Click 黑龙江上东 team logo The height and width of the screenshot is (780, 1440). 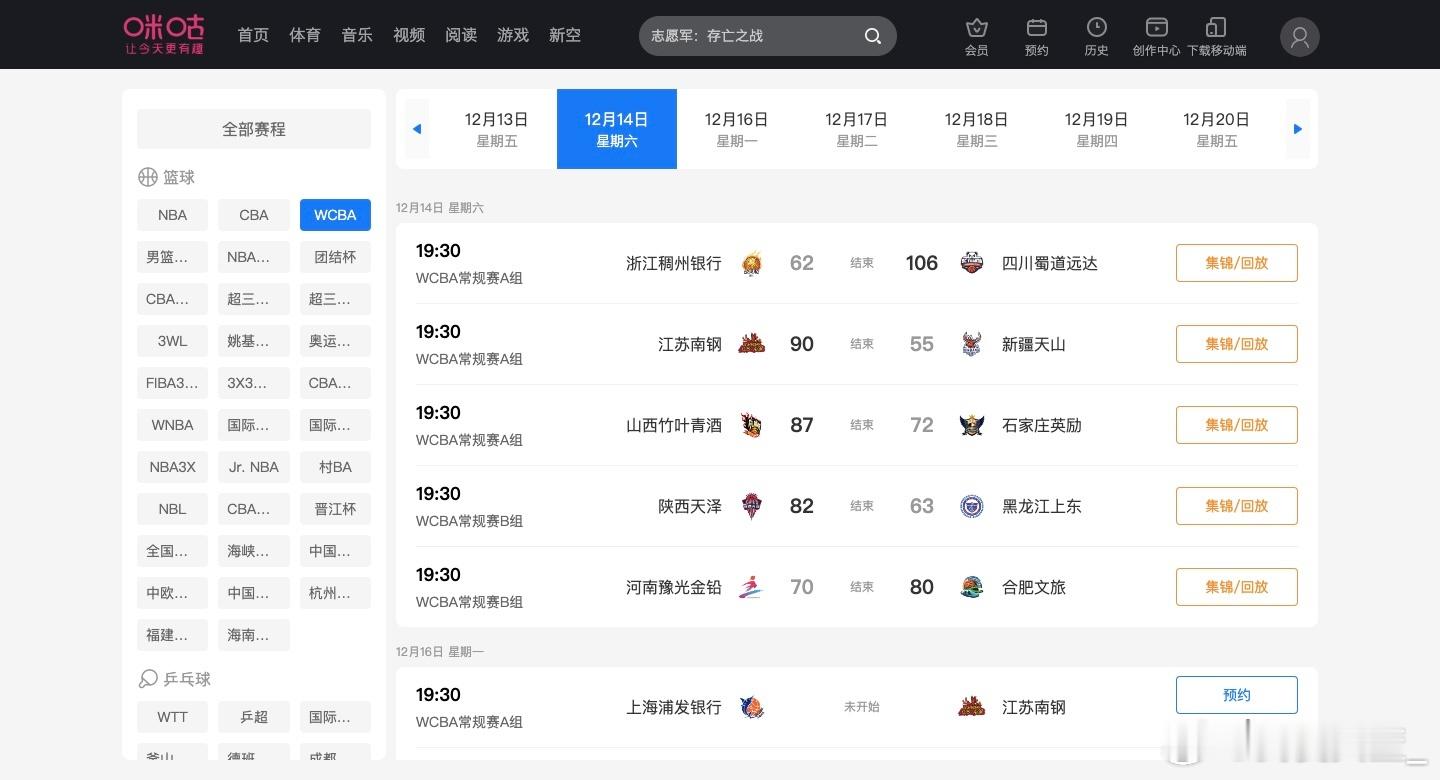coord(971,506)
